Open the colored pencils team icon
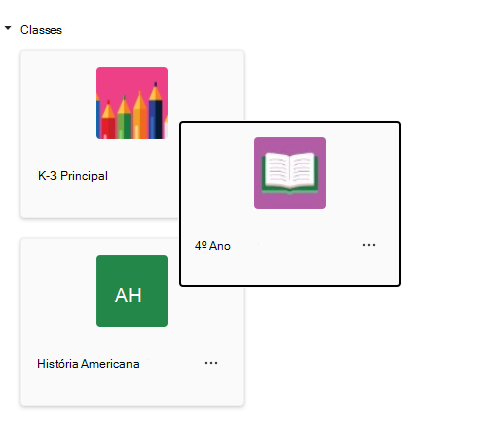502x429 pixels. (132, 103)
